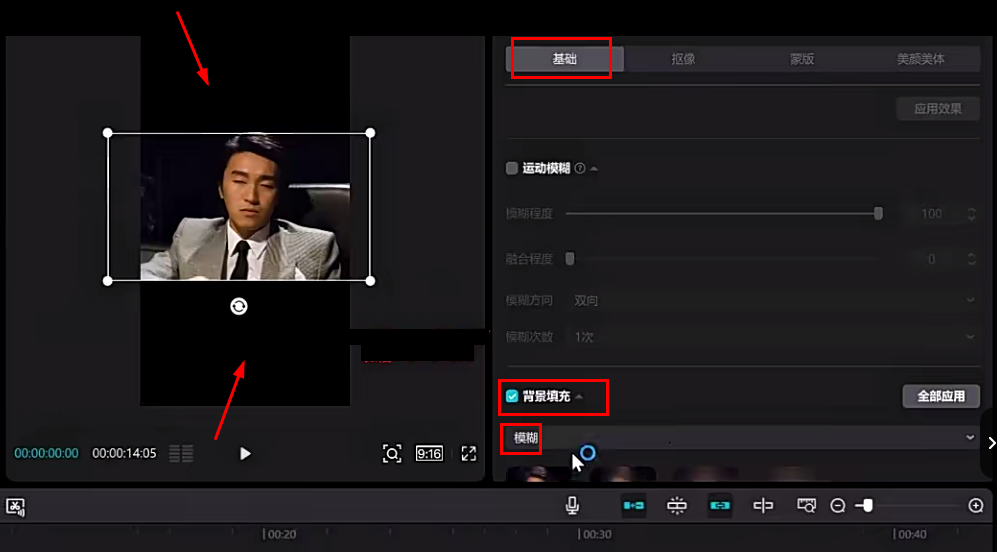
Task: Open the preview zoom-to-fit icon
Action: [x=392, y=453]
